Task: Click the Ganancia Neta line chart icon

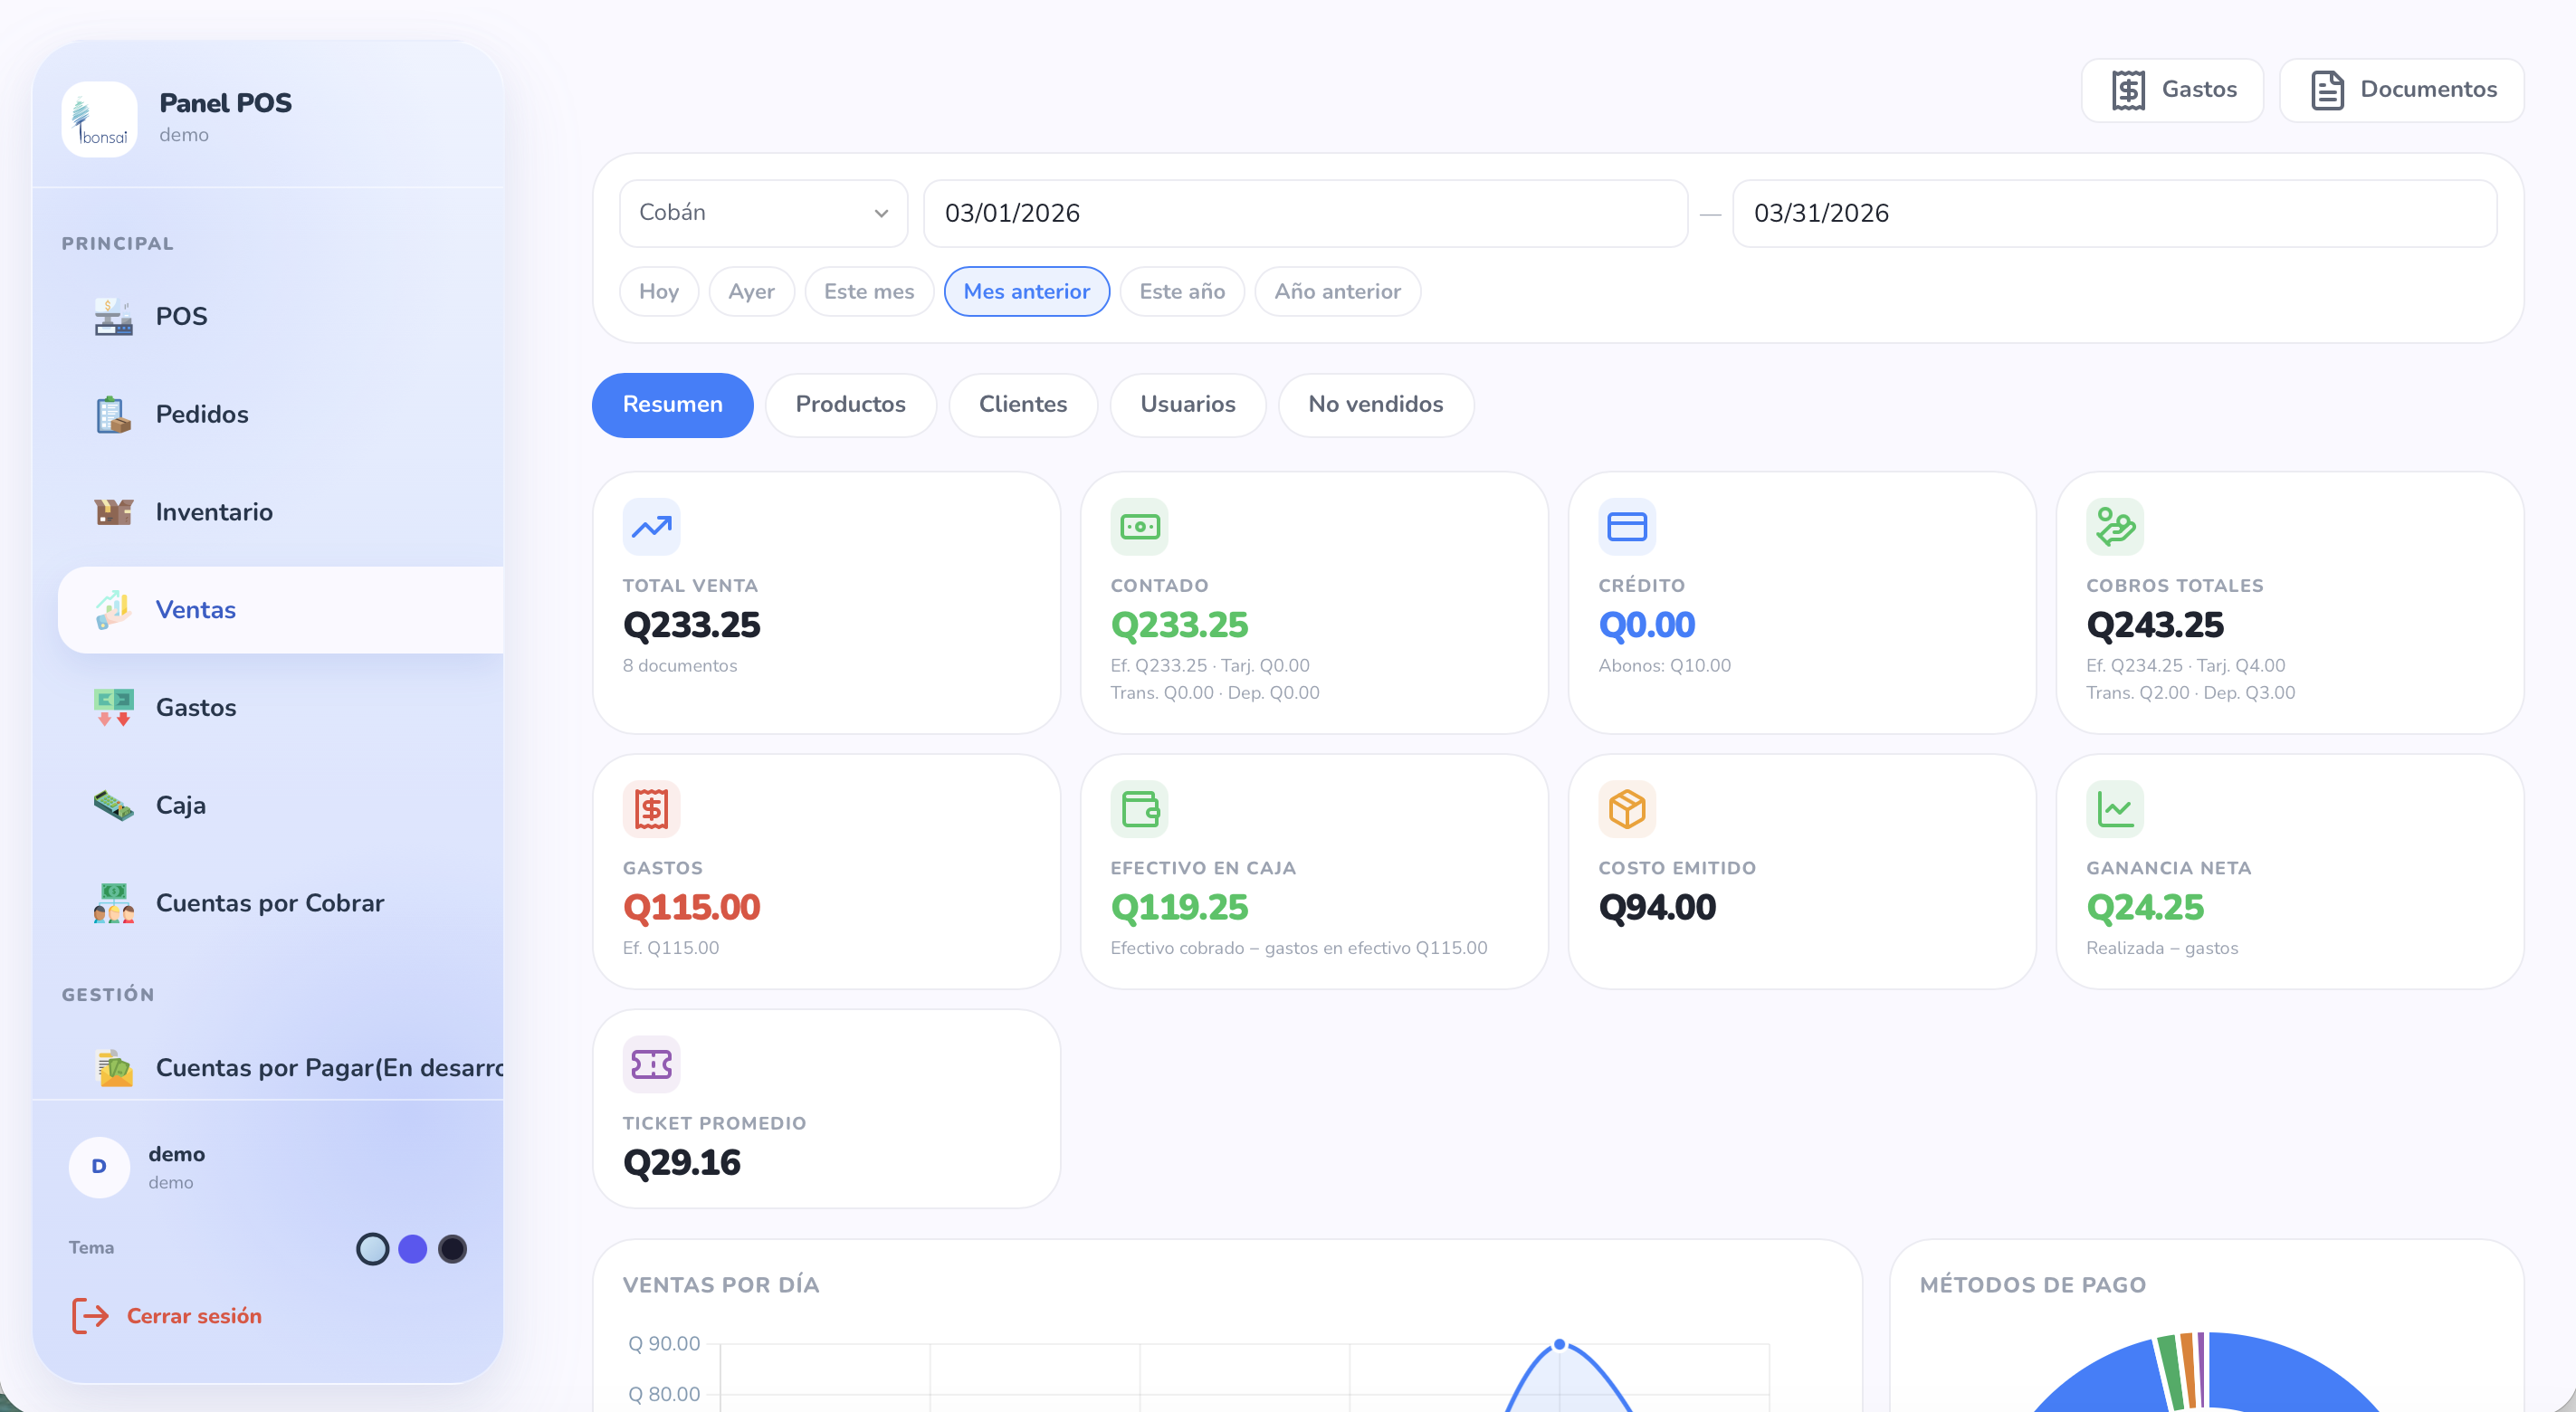Action: coord(2115,809)
